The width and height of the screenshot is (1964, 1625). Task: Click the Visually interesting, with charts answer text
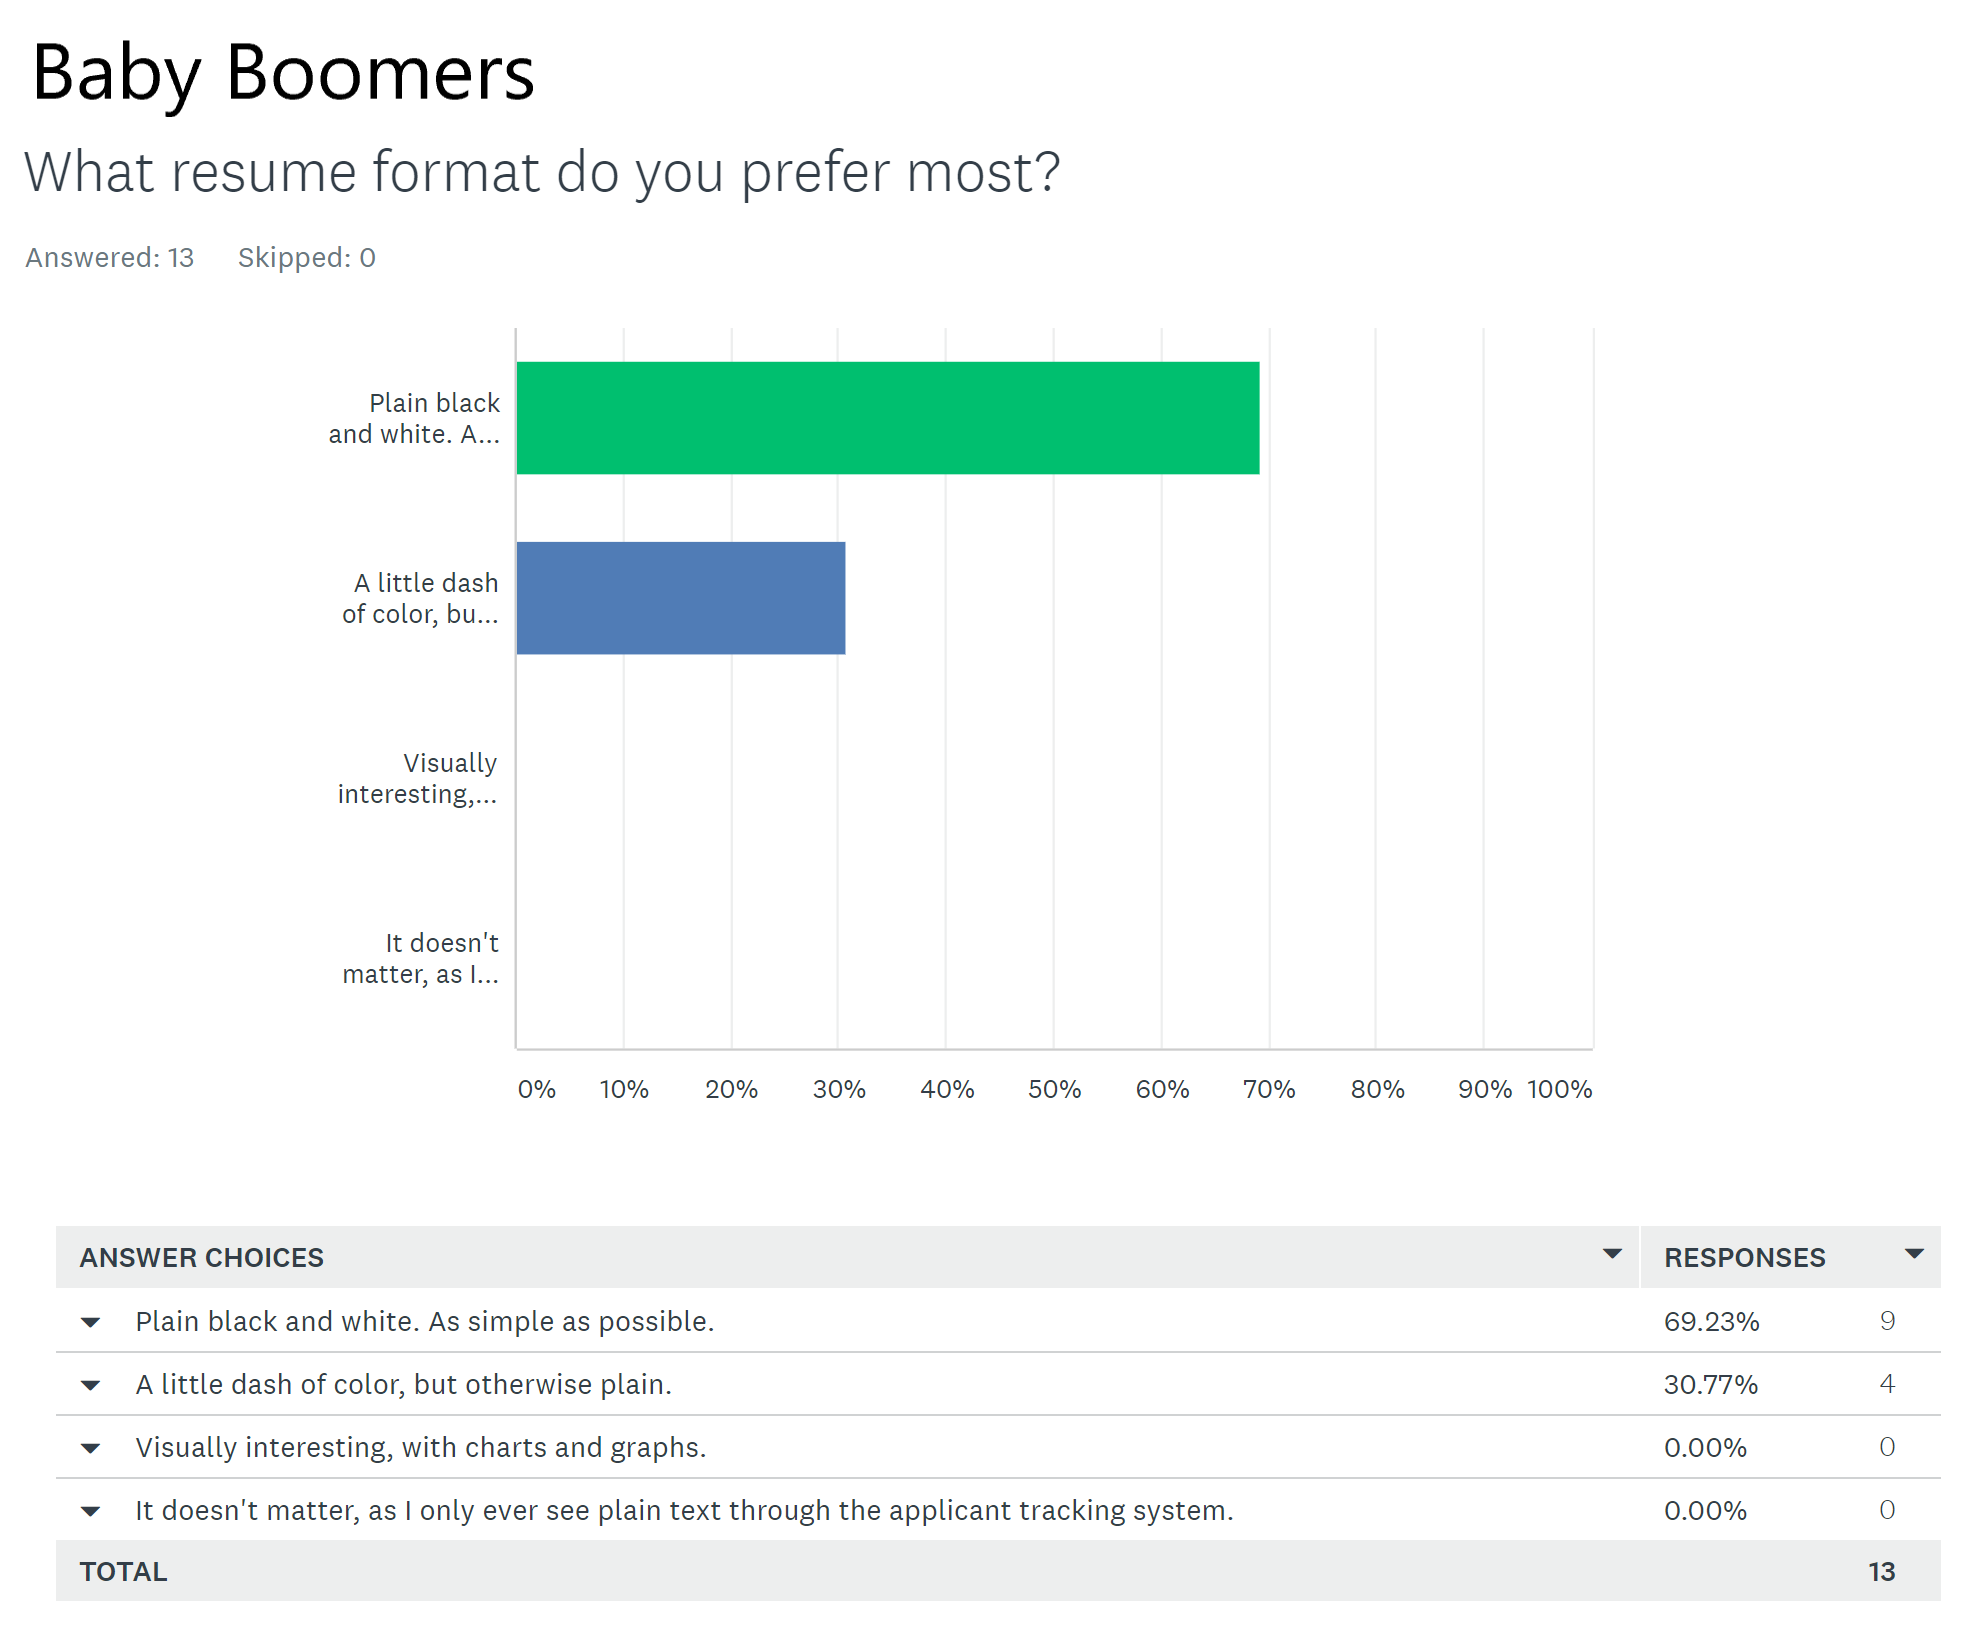(420, 1448)
